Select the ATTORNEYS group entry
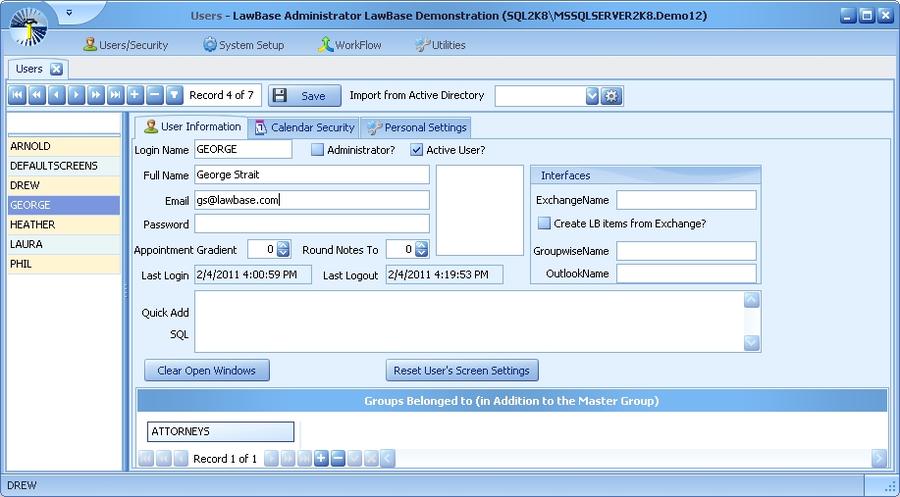The image size is (900, 497). (221, 432)
